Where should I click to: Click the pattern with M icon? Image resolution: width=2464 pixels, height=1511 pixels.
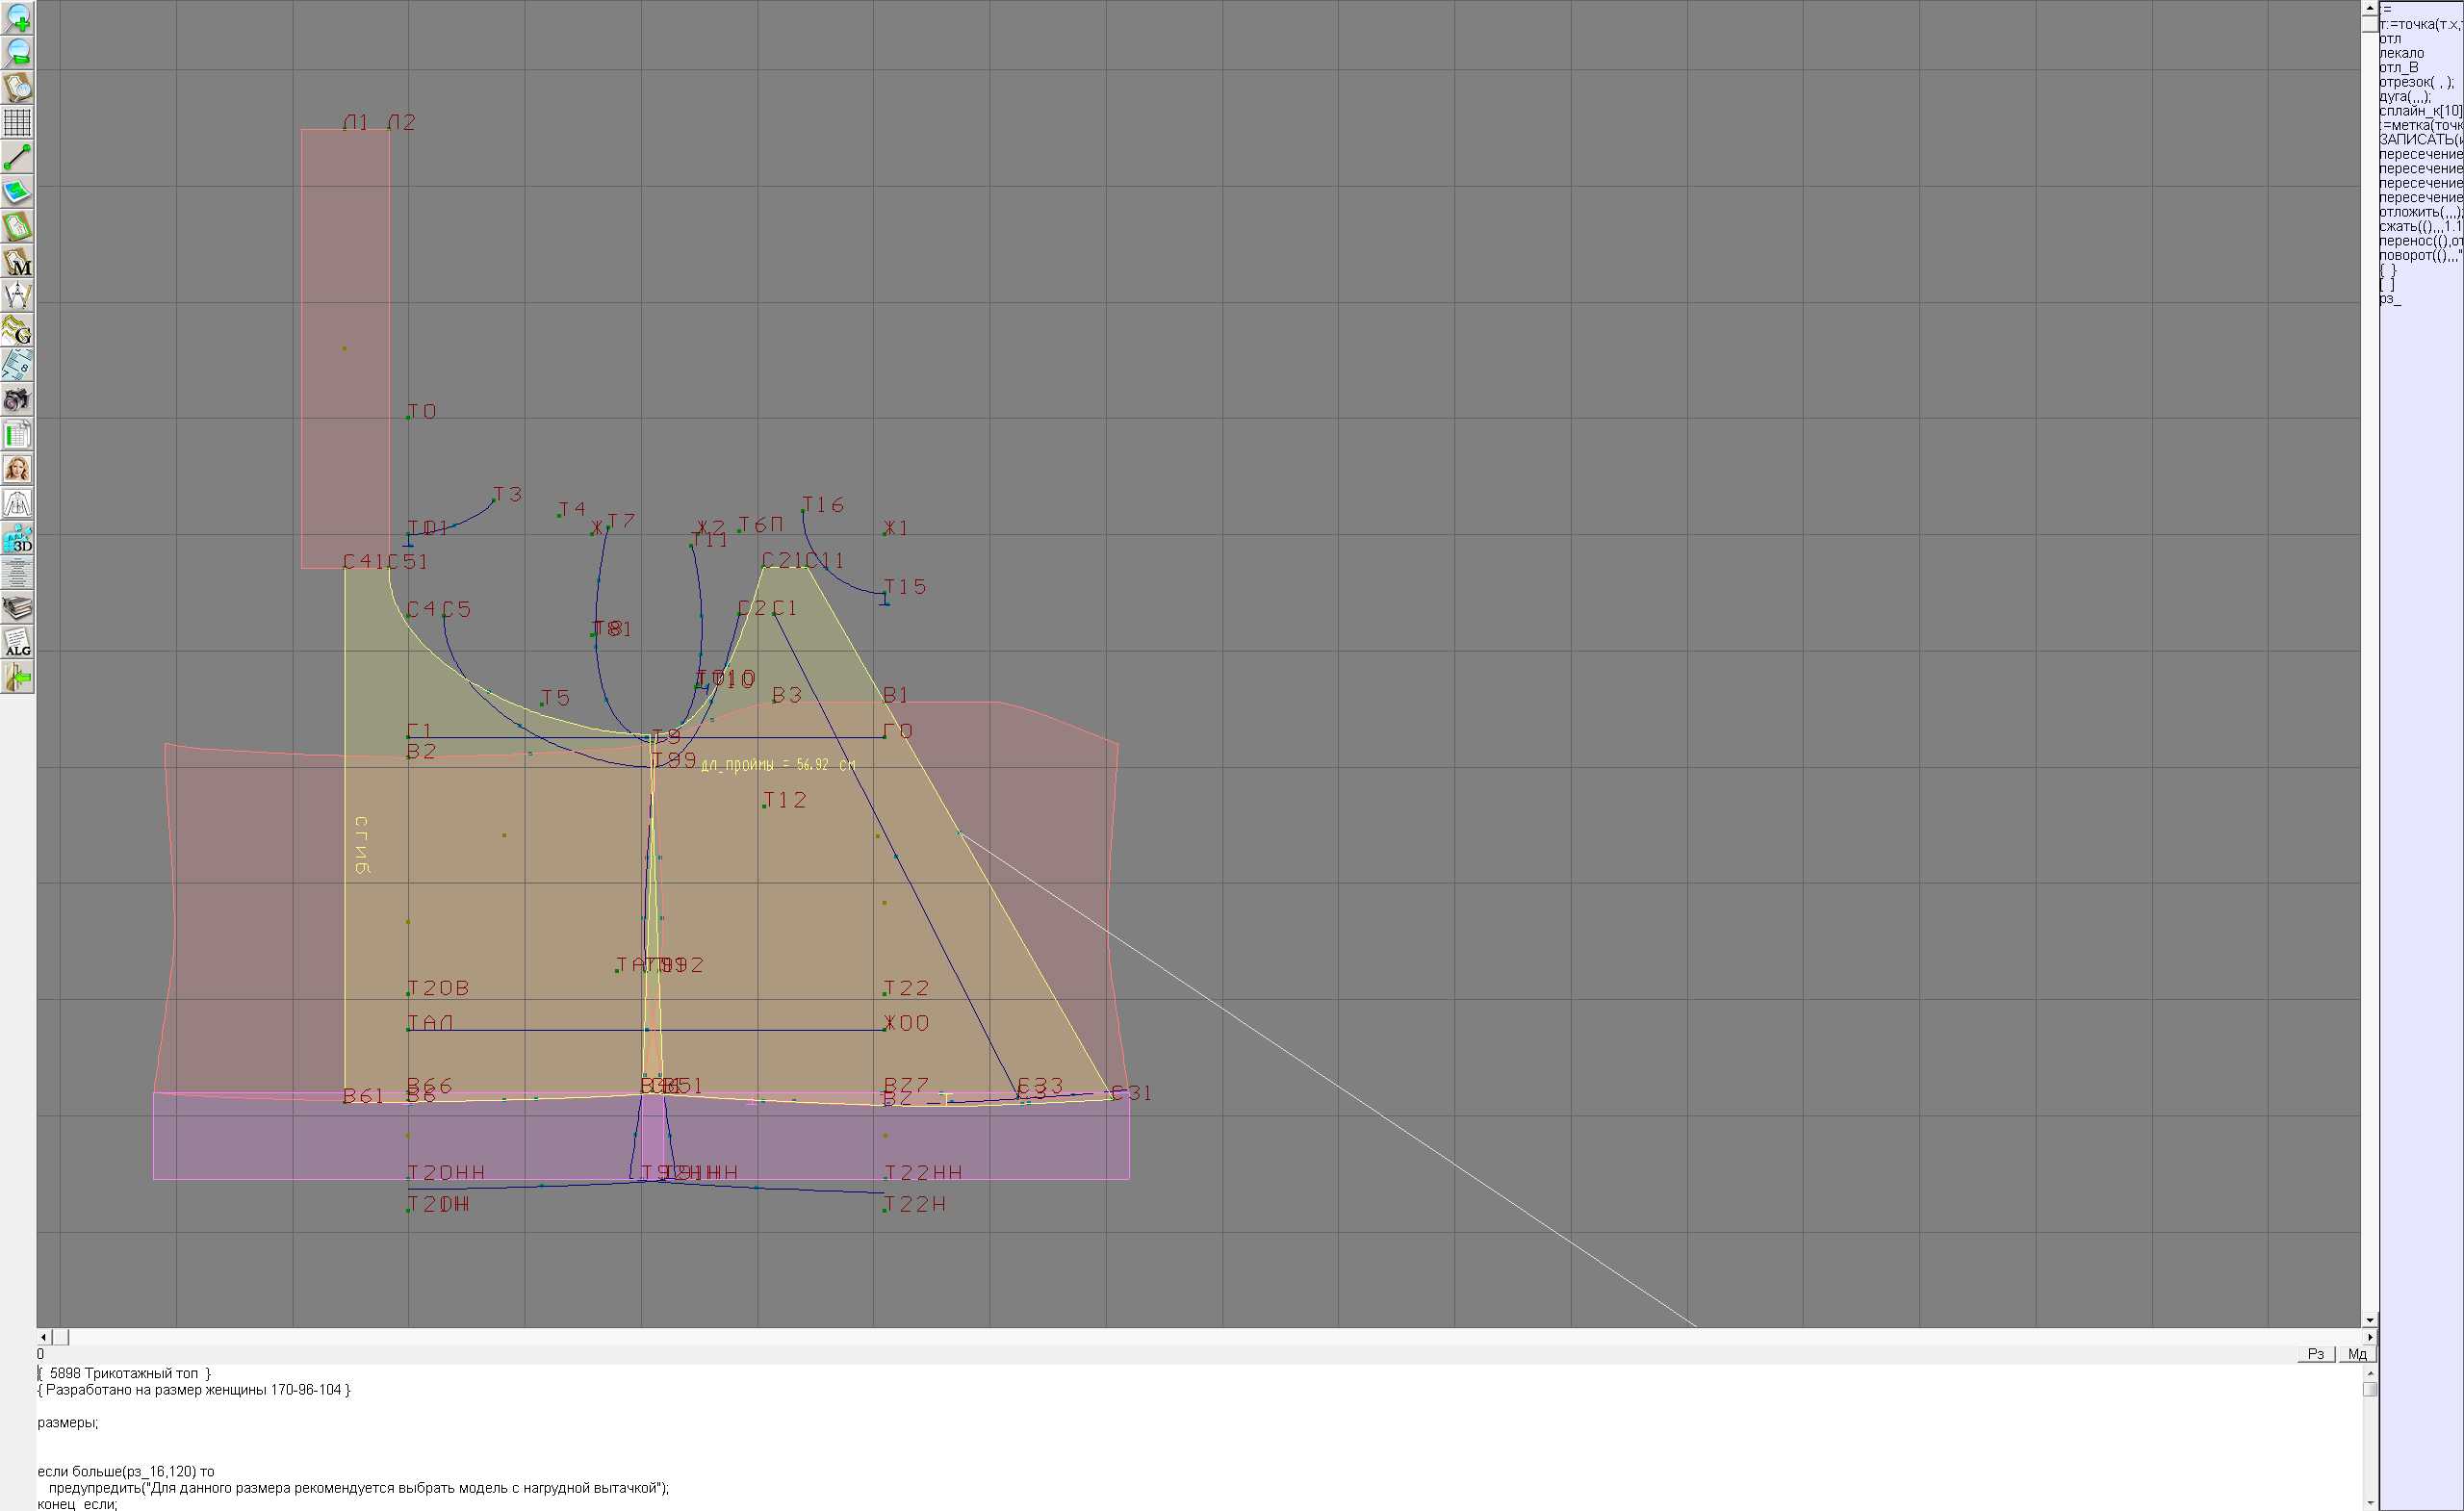(17, 261)
